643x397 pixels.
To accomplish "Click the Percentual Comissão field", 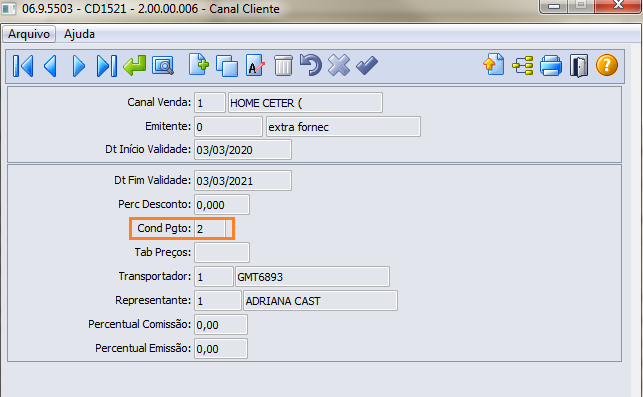I will click(221, 324).
